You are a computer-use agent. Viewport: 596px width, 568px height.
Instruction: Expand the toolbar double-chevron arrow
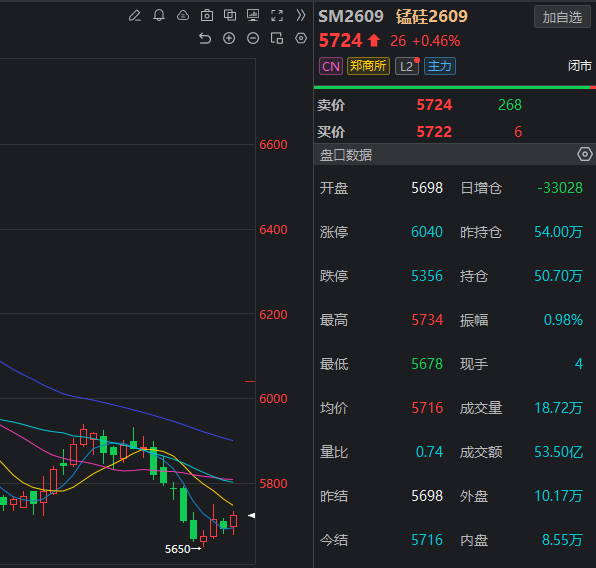pyautogui.click(x=301, y=15)
